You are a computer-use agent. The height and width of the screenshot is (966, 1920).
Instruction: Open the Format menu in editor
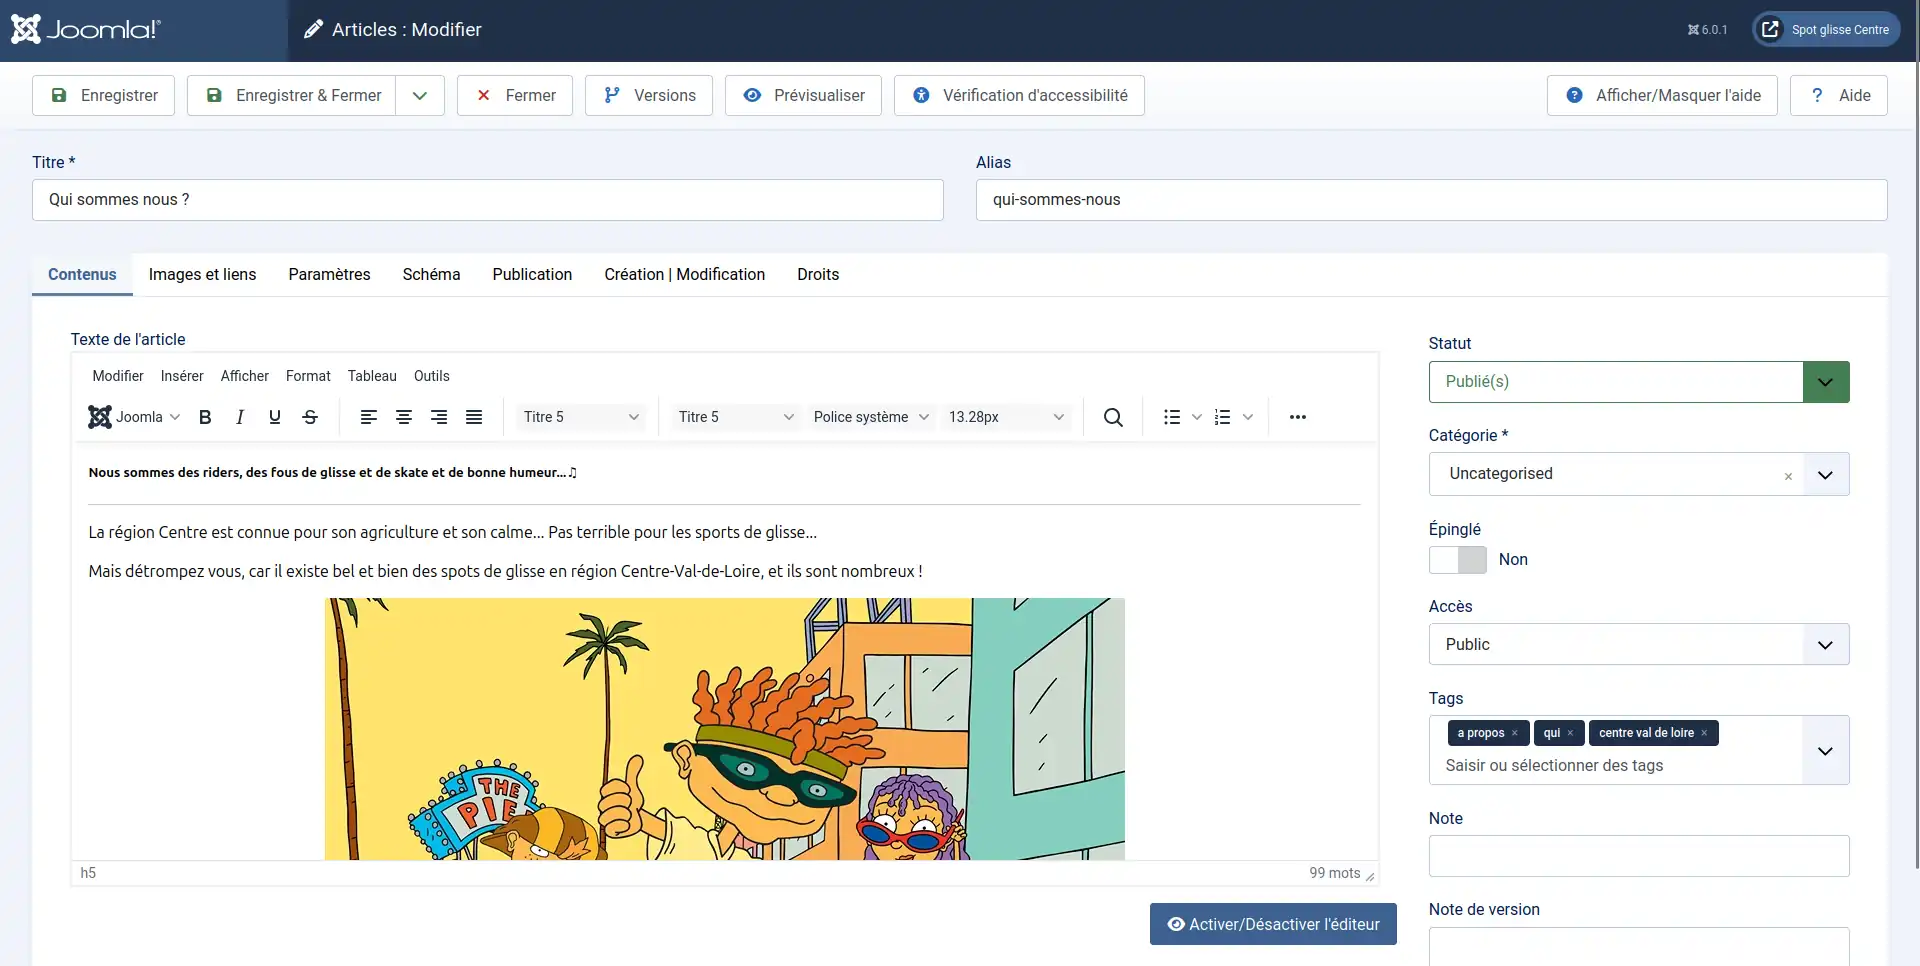coord(308,376)
